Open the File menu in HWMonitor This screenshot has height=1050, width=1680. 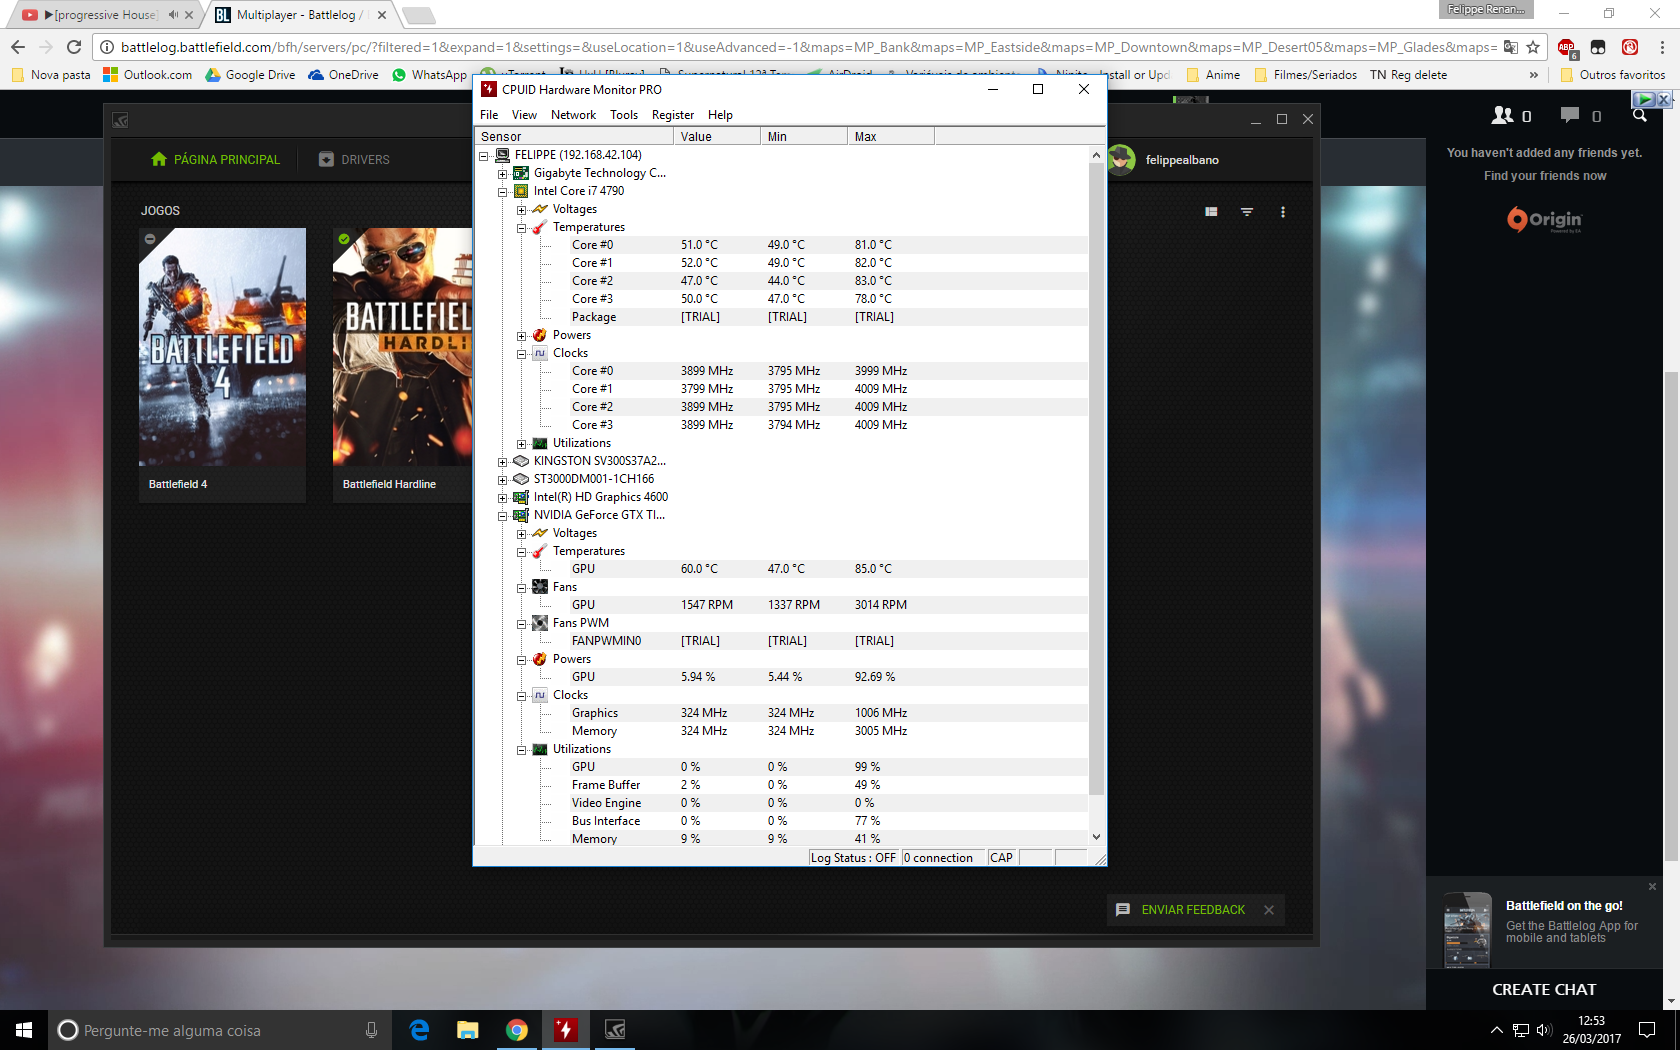point(489,115)
